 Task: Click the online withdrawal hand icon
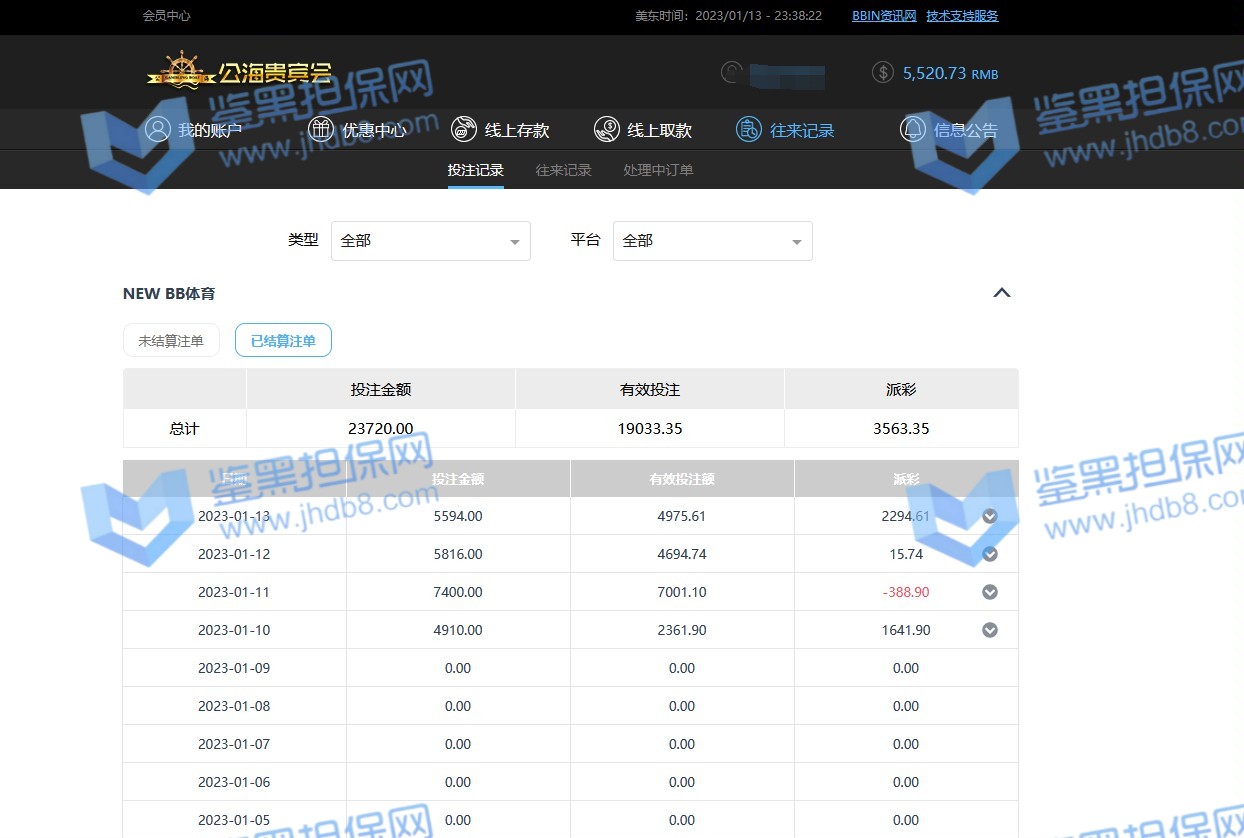pyautogui.click(x=606, y=129)
